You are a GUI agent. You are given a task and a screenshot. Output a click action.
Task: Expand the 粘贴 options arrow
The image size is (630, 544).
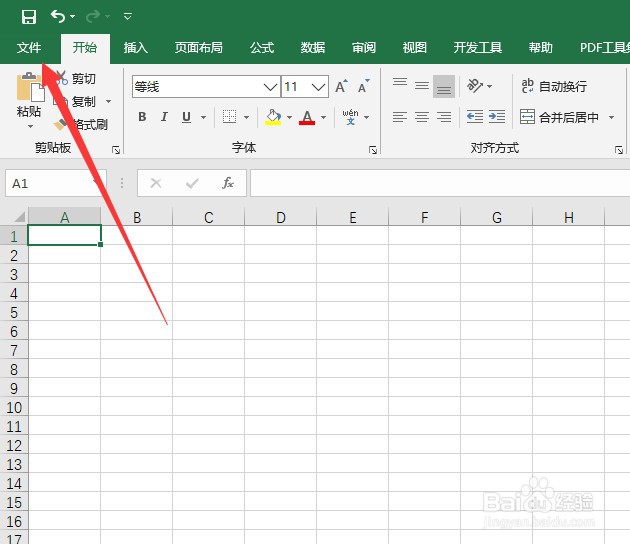30,127
